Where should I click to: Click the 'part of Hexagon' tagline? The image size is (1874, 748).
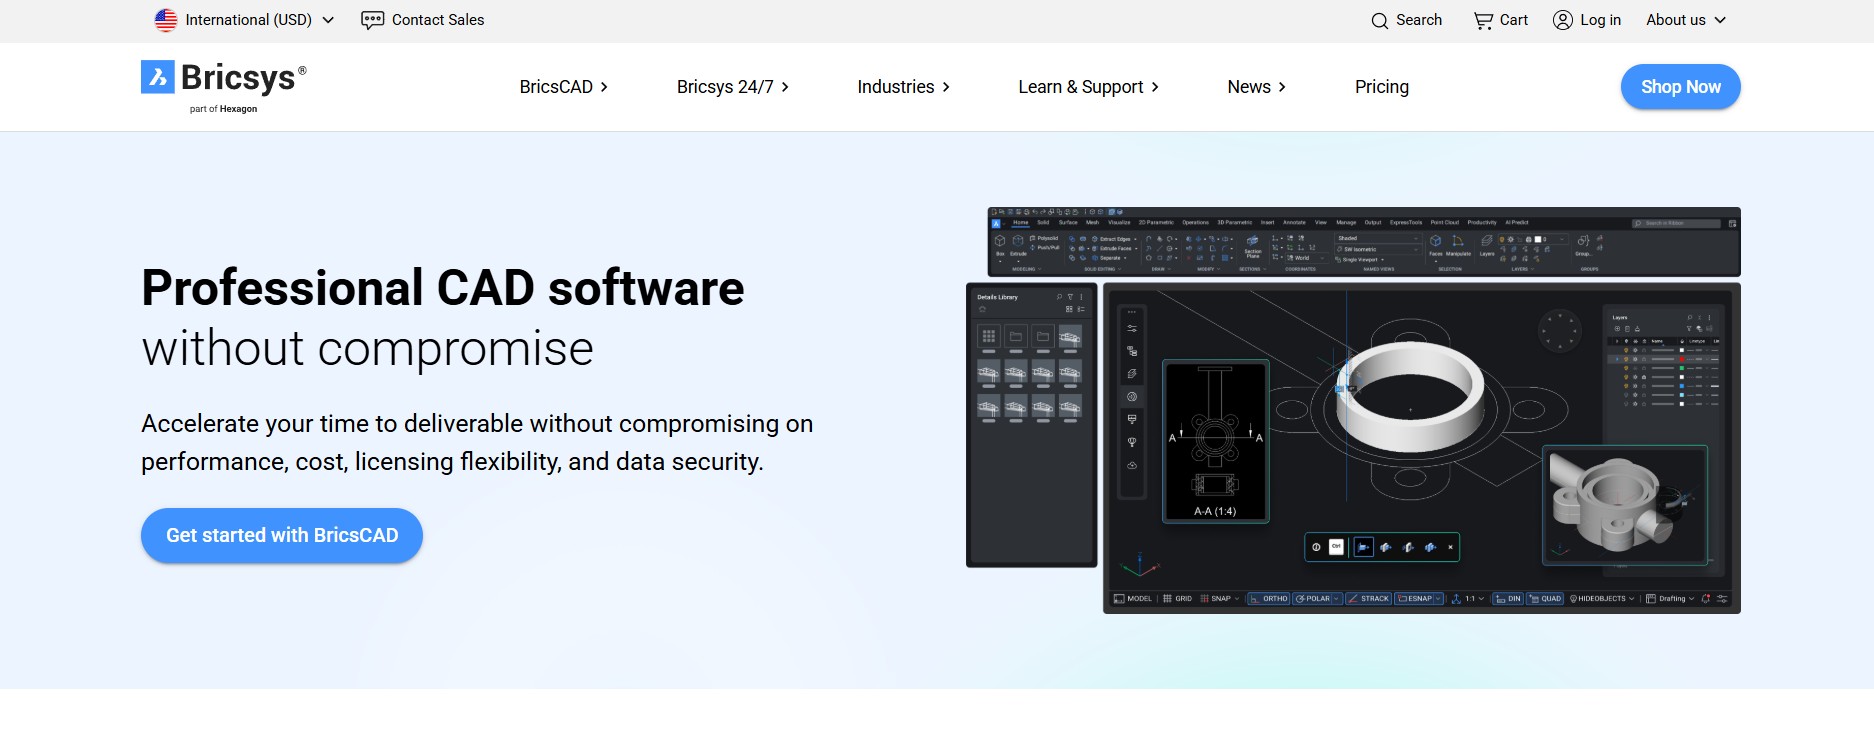223,109
